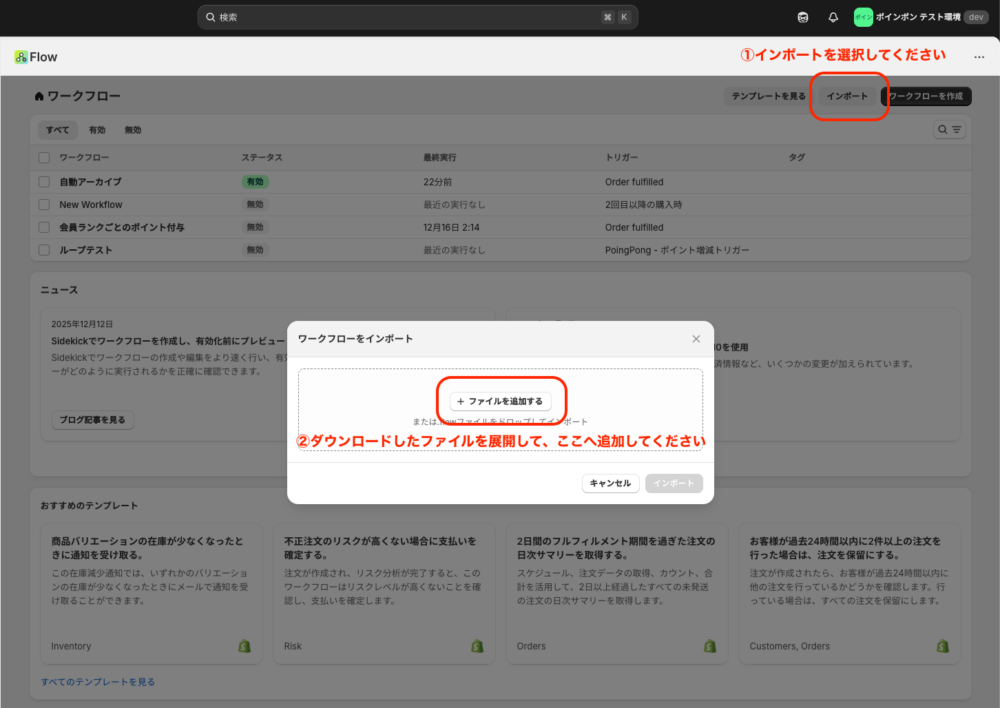Image resolution: width=1000 pixels, height=708 pixels.
Task: Toggle the select-all workflows header checkbox
Action: click(44, 158)
